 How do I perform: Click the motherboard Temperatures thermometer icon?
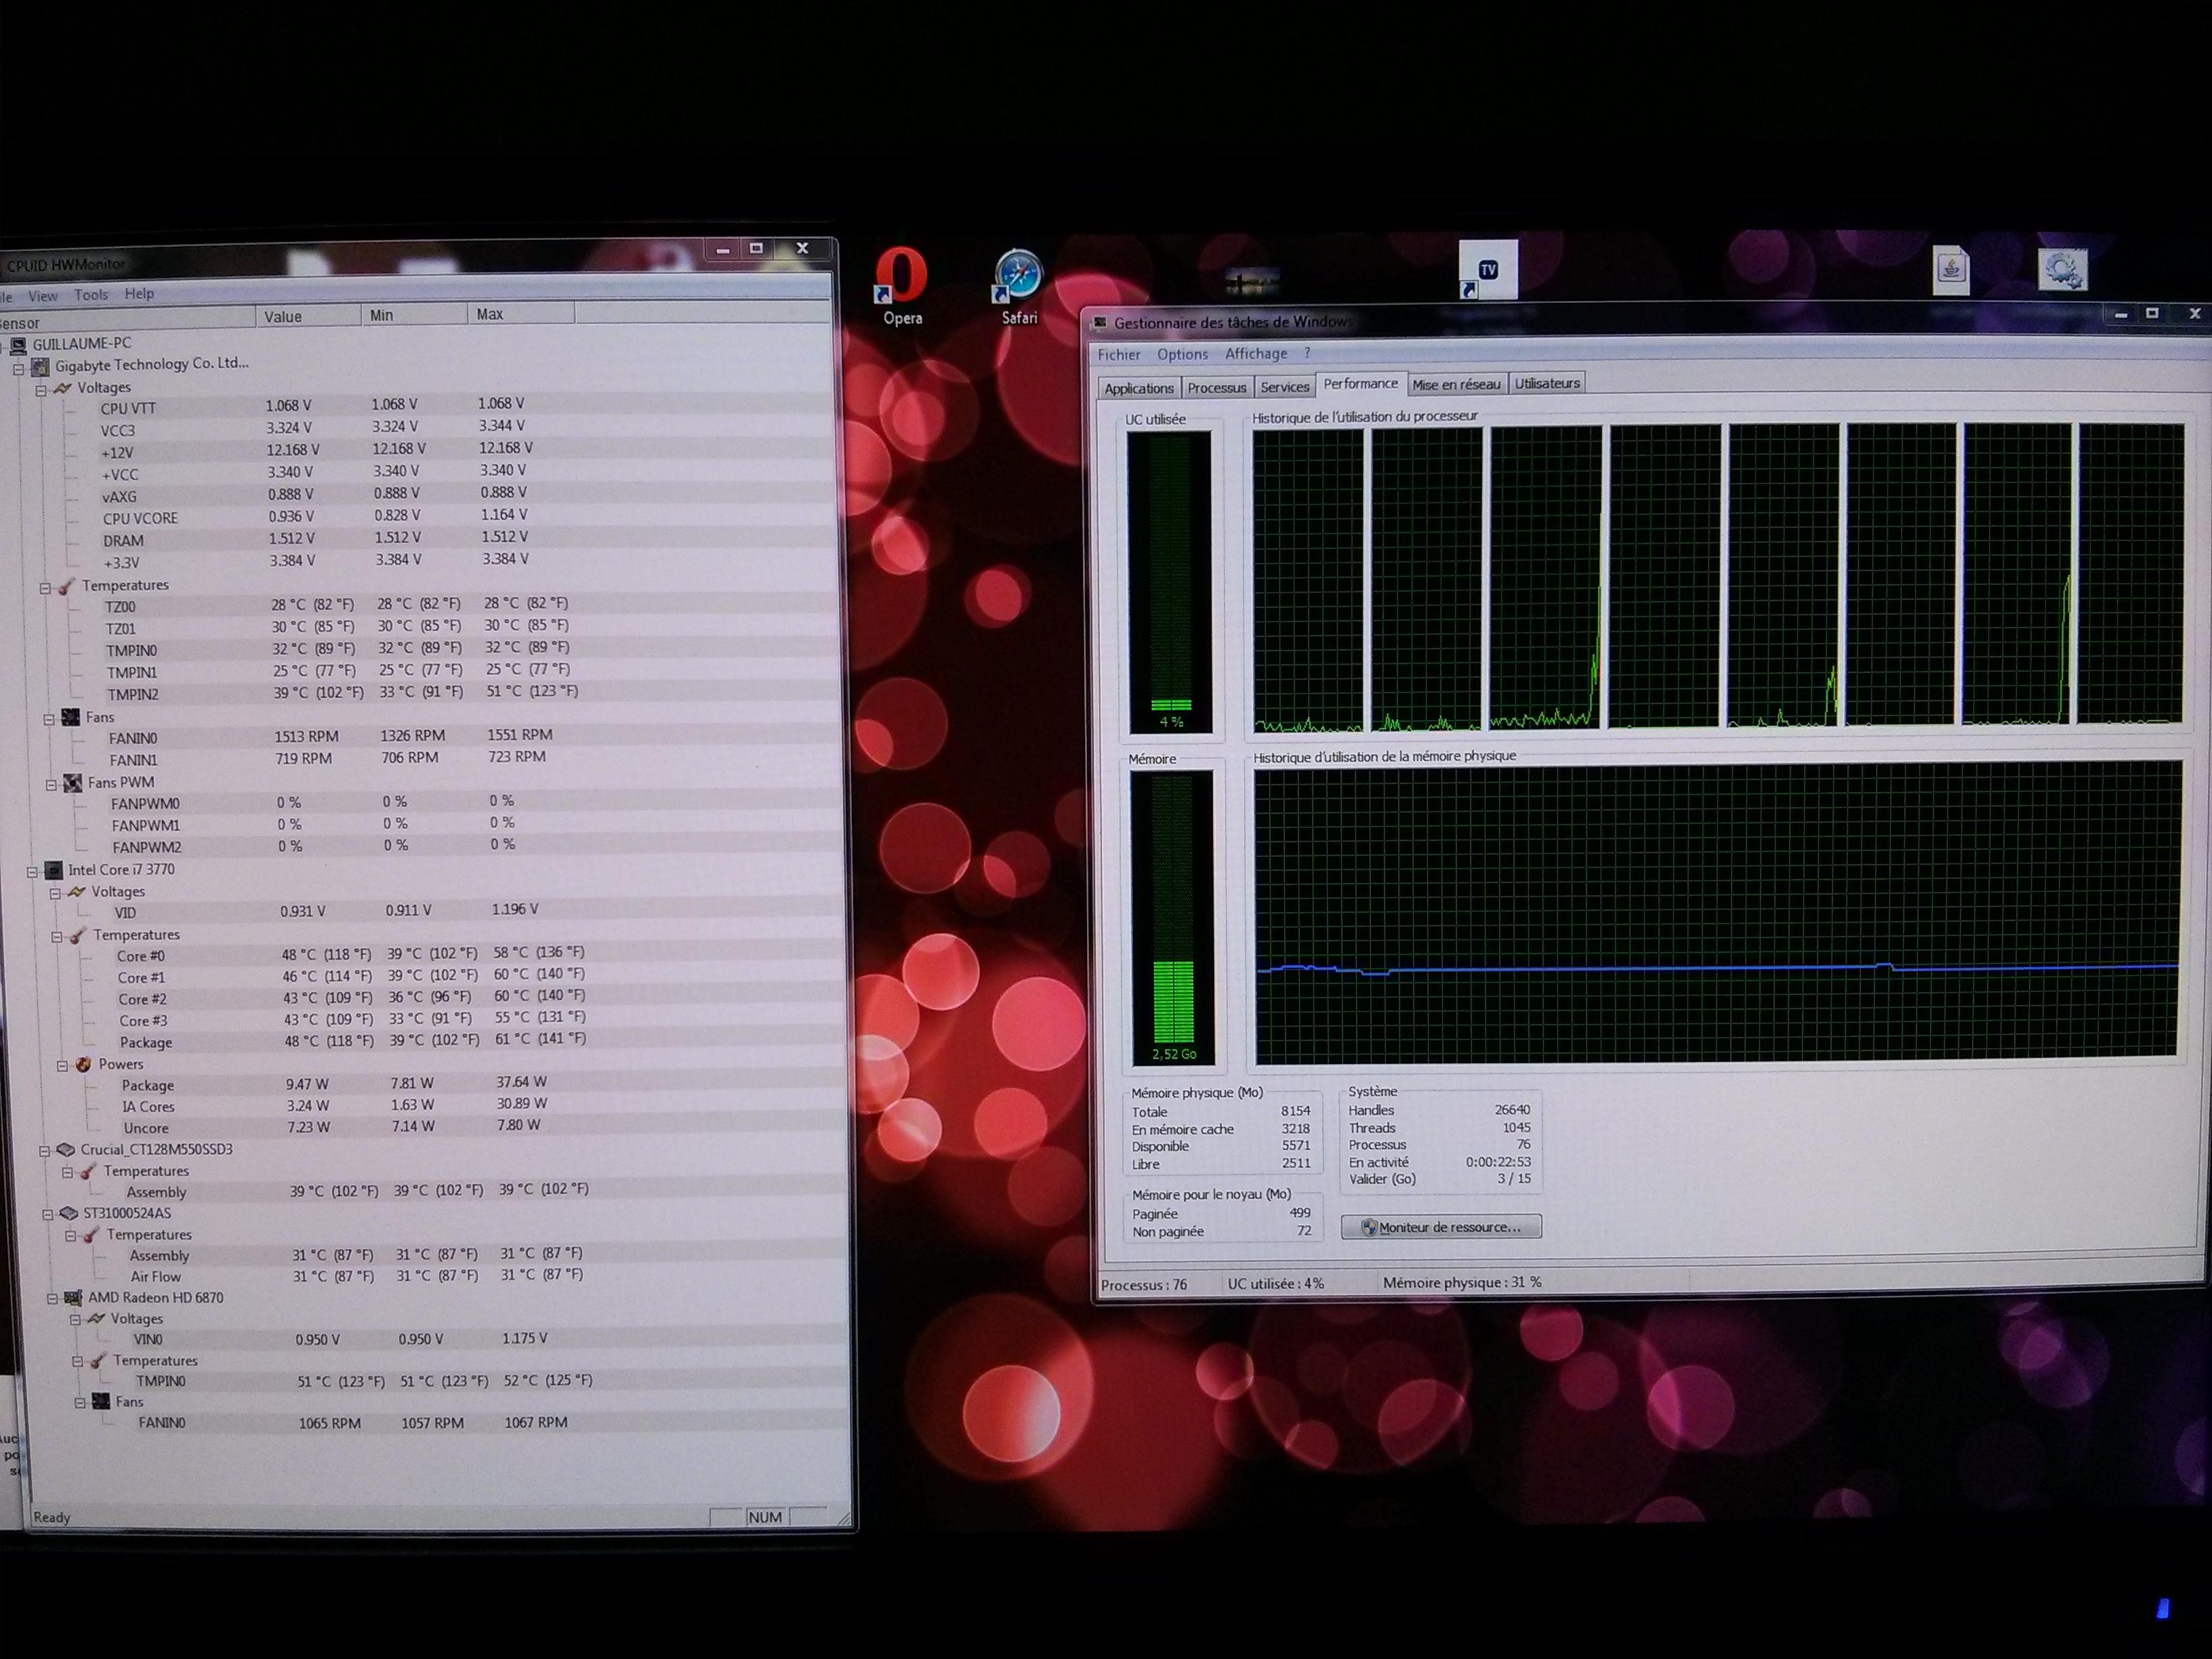pyautogui.click(x=67, y=586)
